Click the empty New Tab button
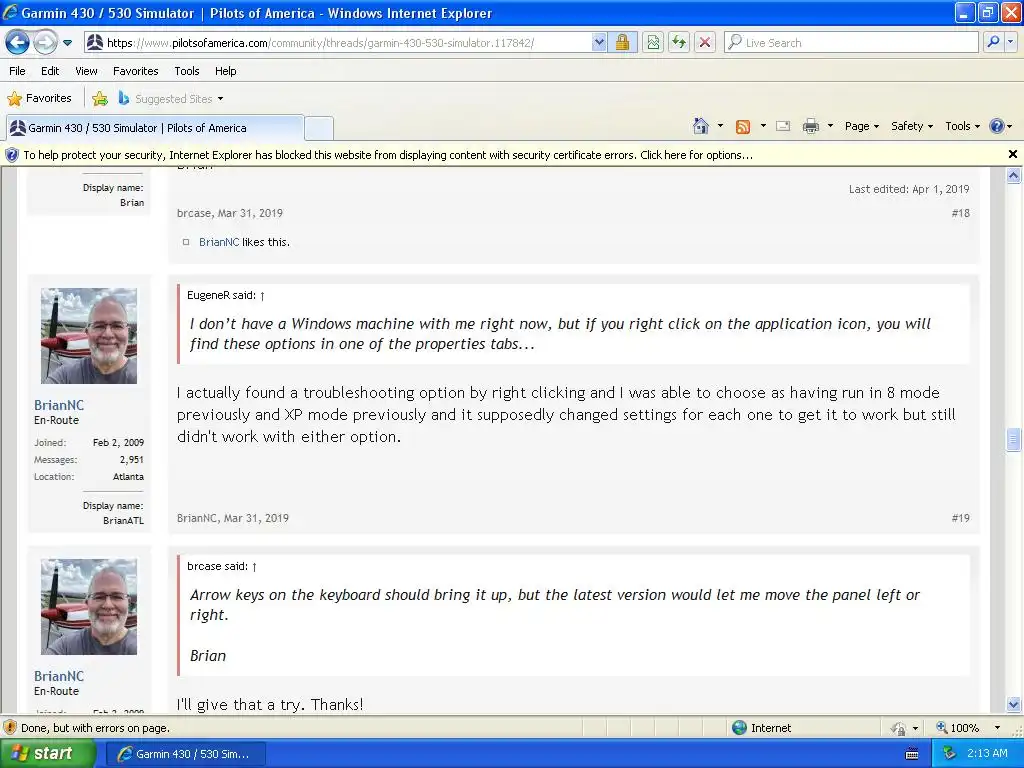This screenshot has width=1024, height=768. [319, 128]
